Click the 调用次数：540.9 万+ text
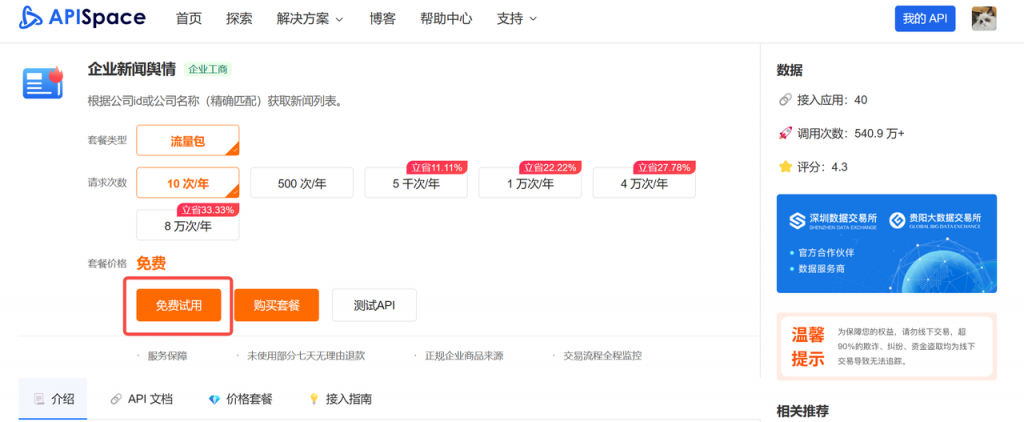 (x=851, y=133)
